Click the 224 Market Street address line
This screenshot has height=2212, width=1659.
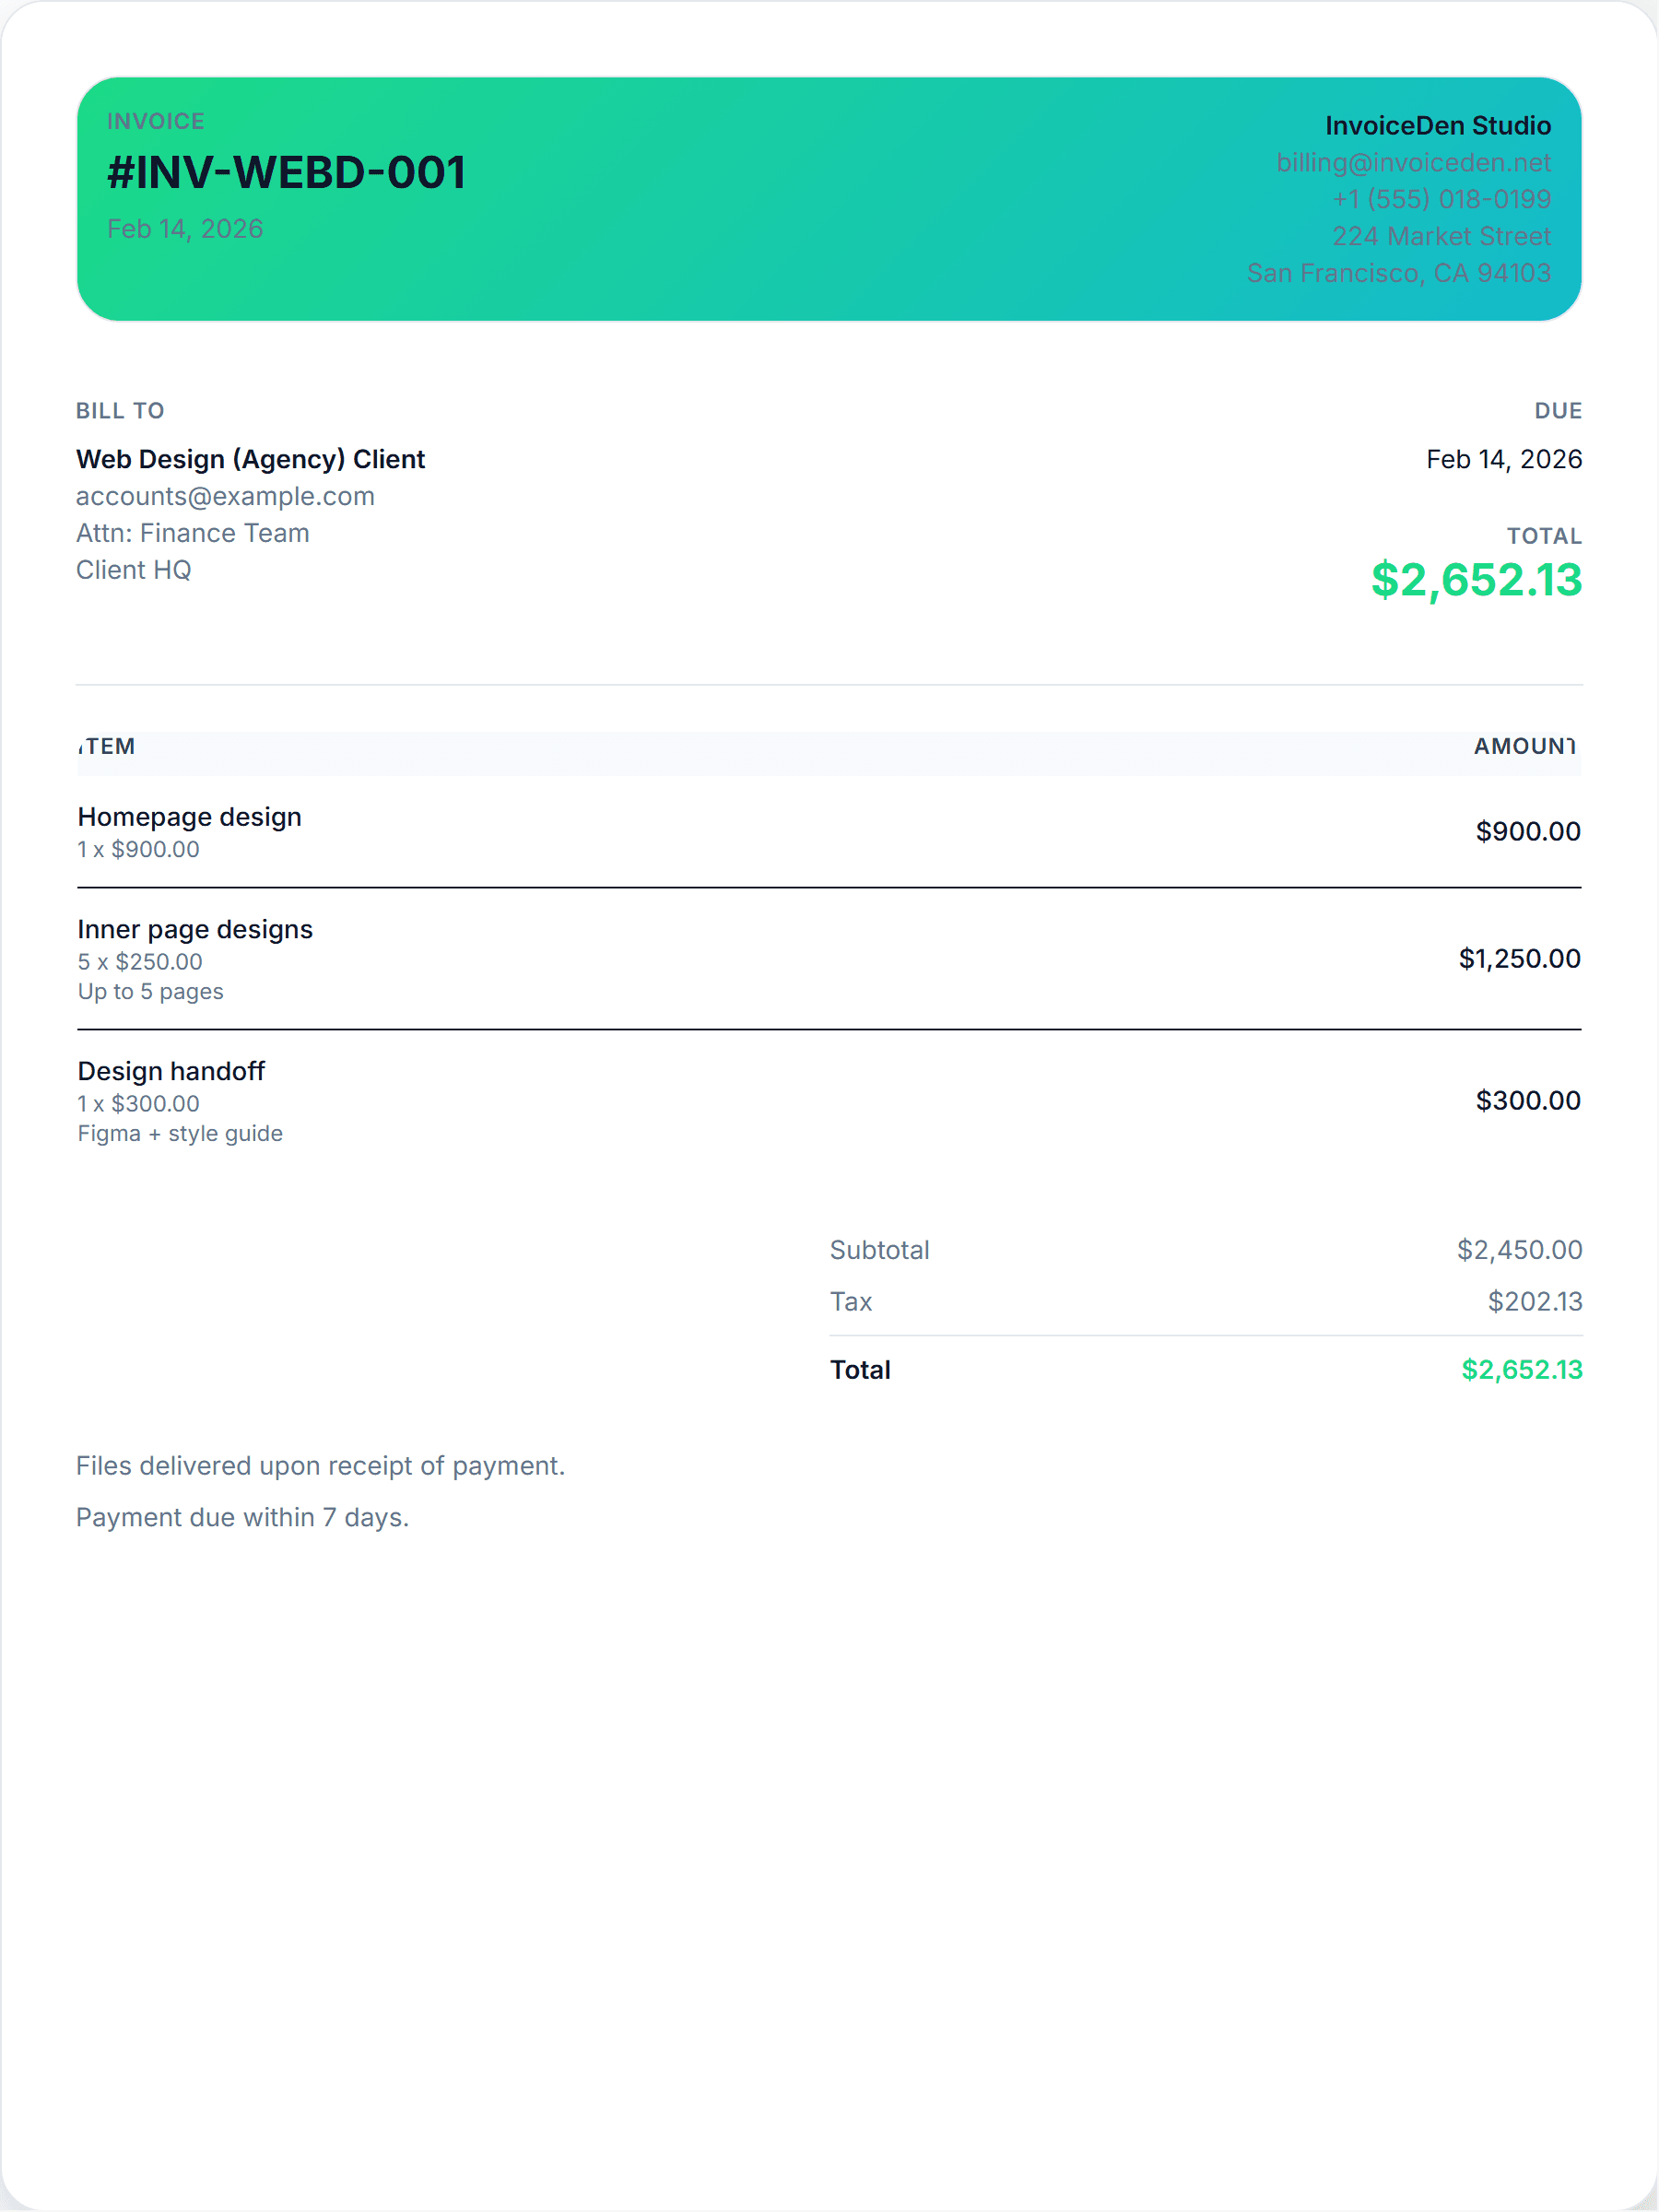pos(1440,236)
